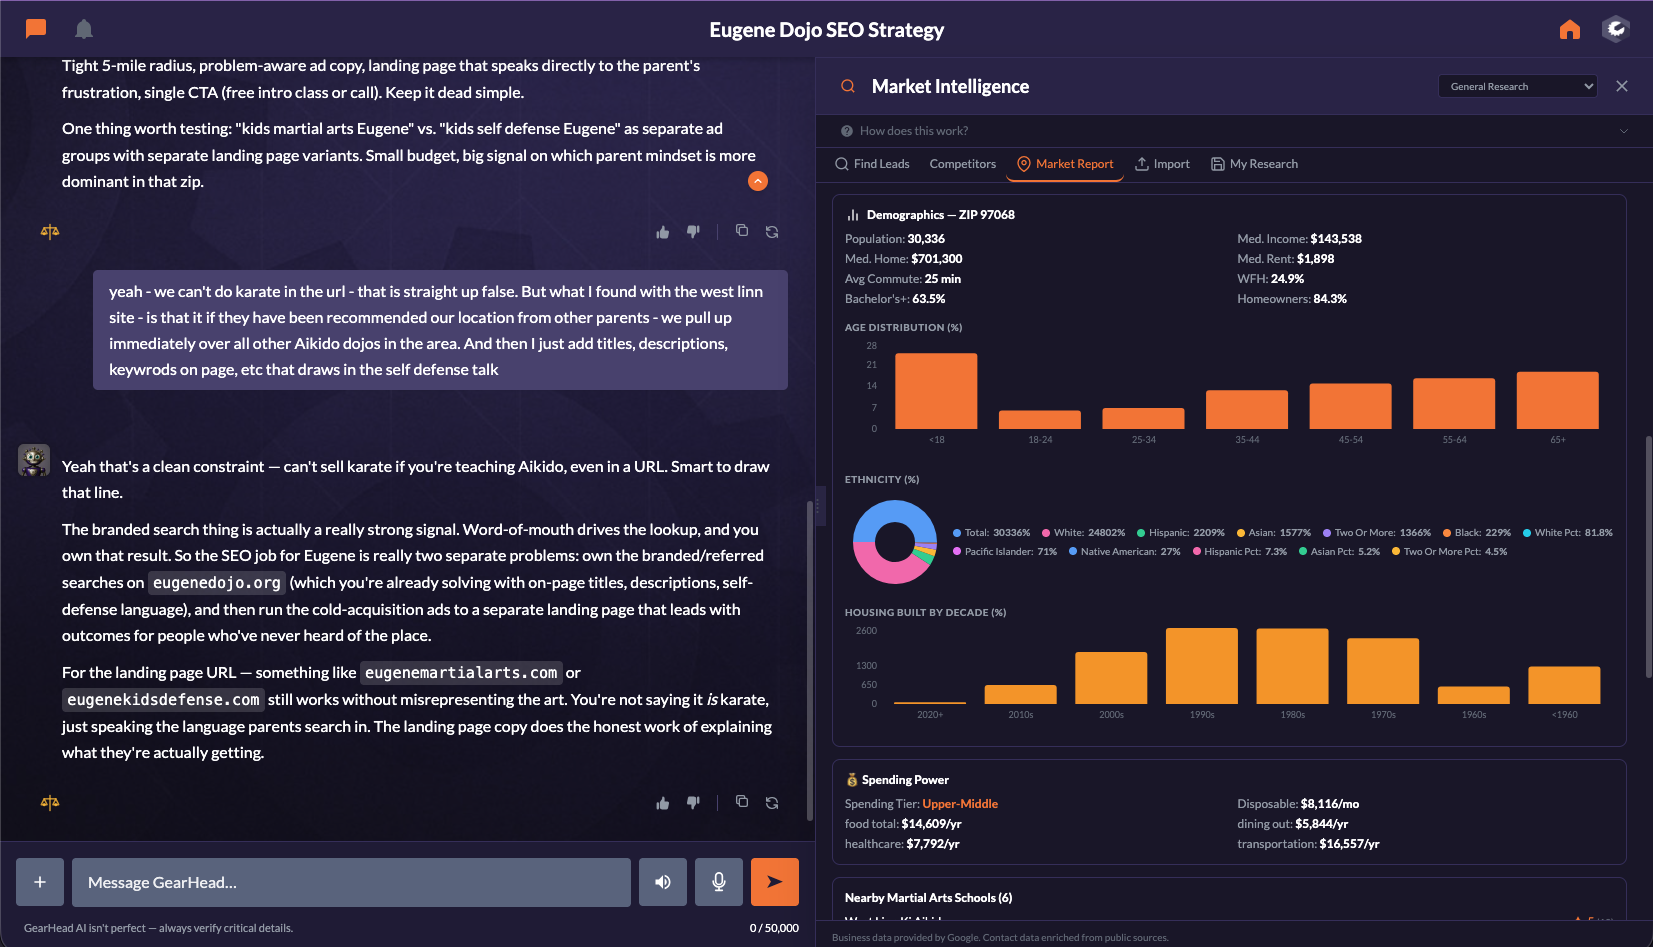Go to the home icon
The width and height of the screenshot is (1653, 947).
tap(1570, 29)
